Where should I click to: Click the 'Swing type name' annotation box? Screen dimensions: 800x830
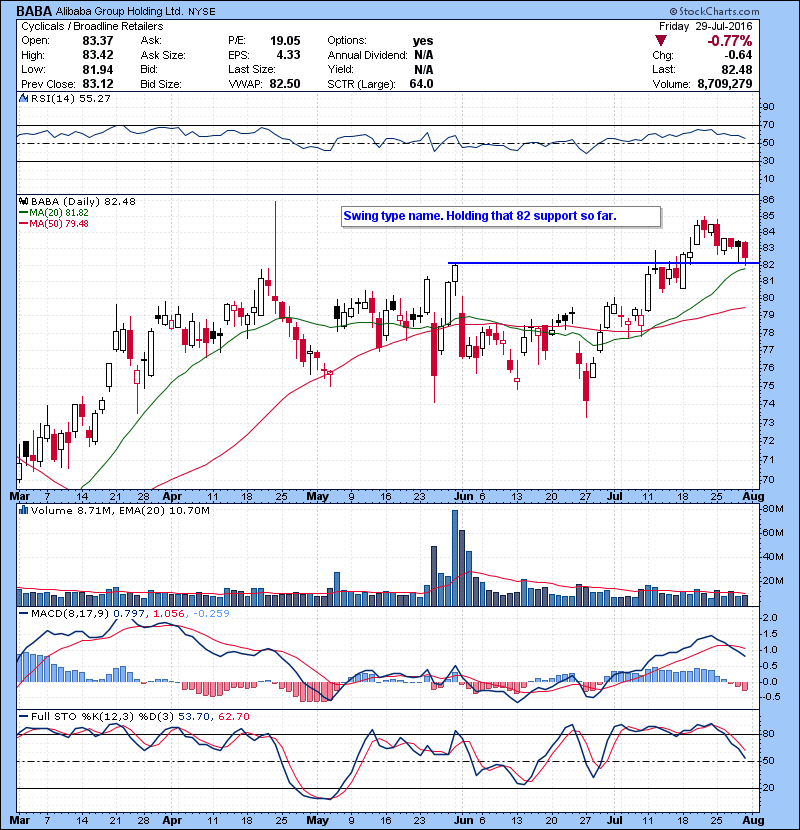501,216
